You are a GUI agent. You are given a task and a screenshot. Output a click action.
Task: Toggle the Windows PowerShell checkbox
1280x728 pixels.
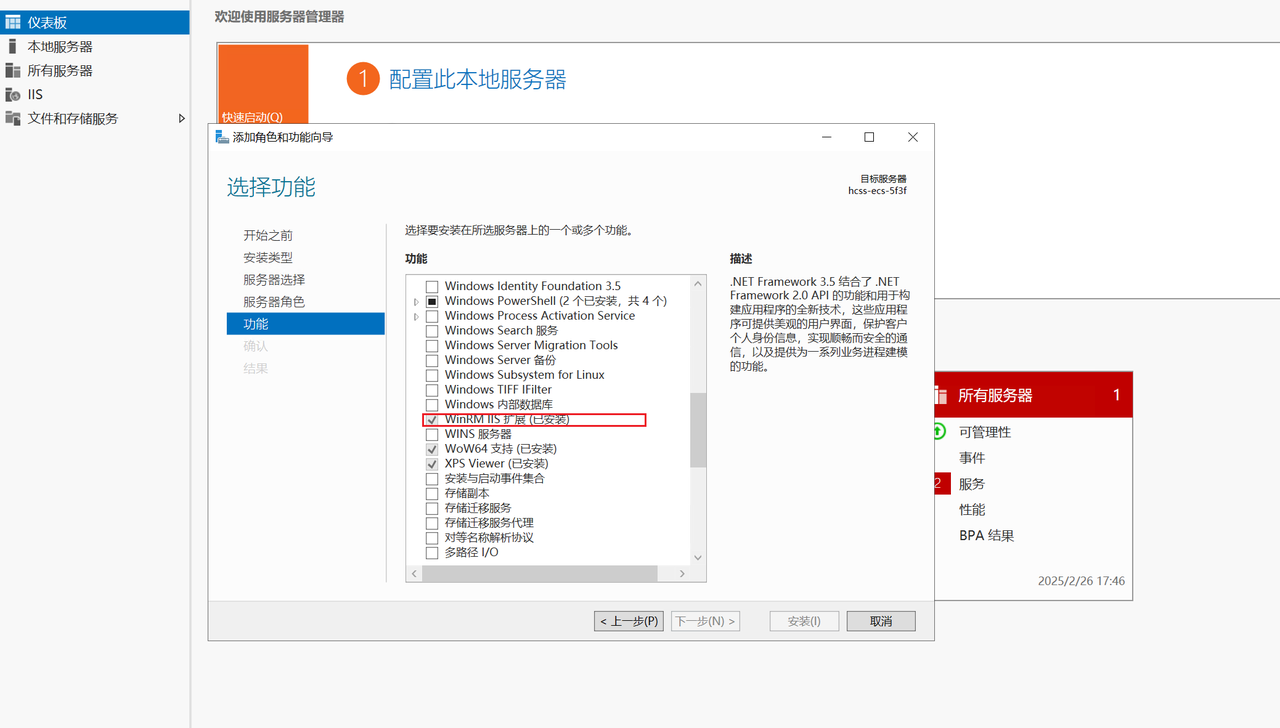click(x=432, y=301)
